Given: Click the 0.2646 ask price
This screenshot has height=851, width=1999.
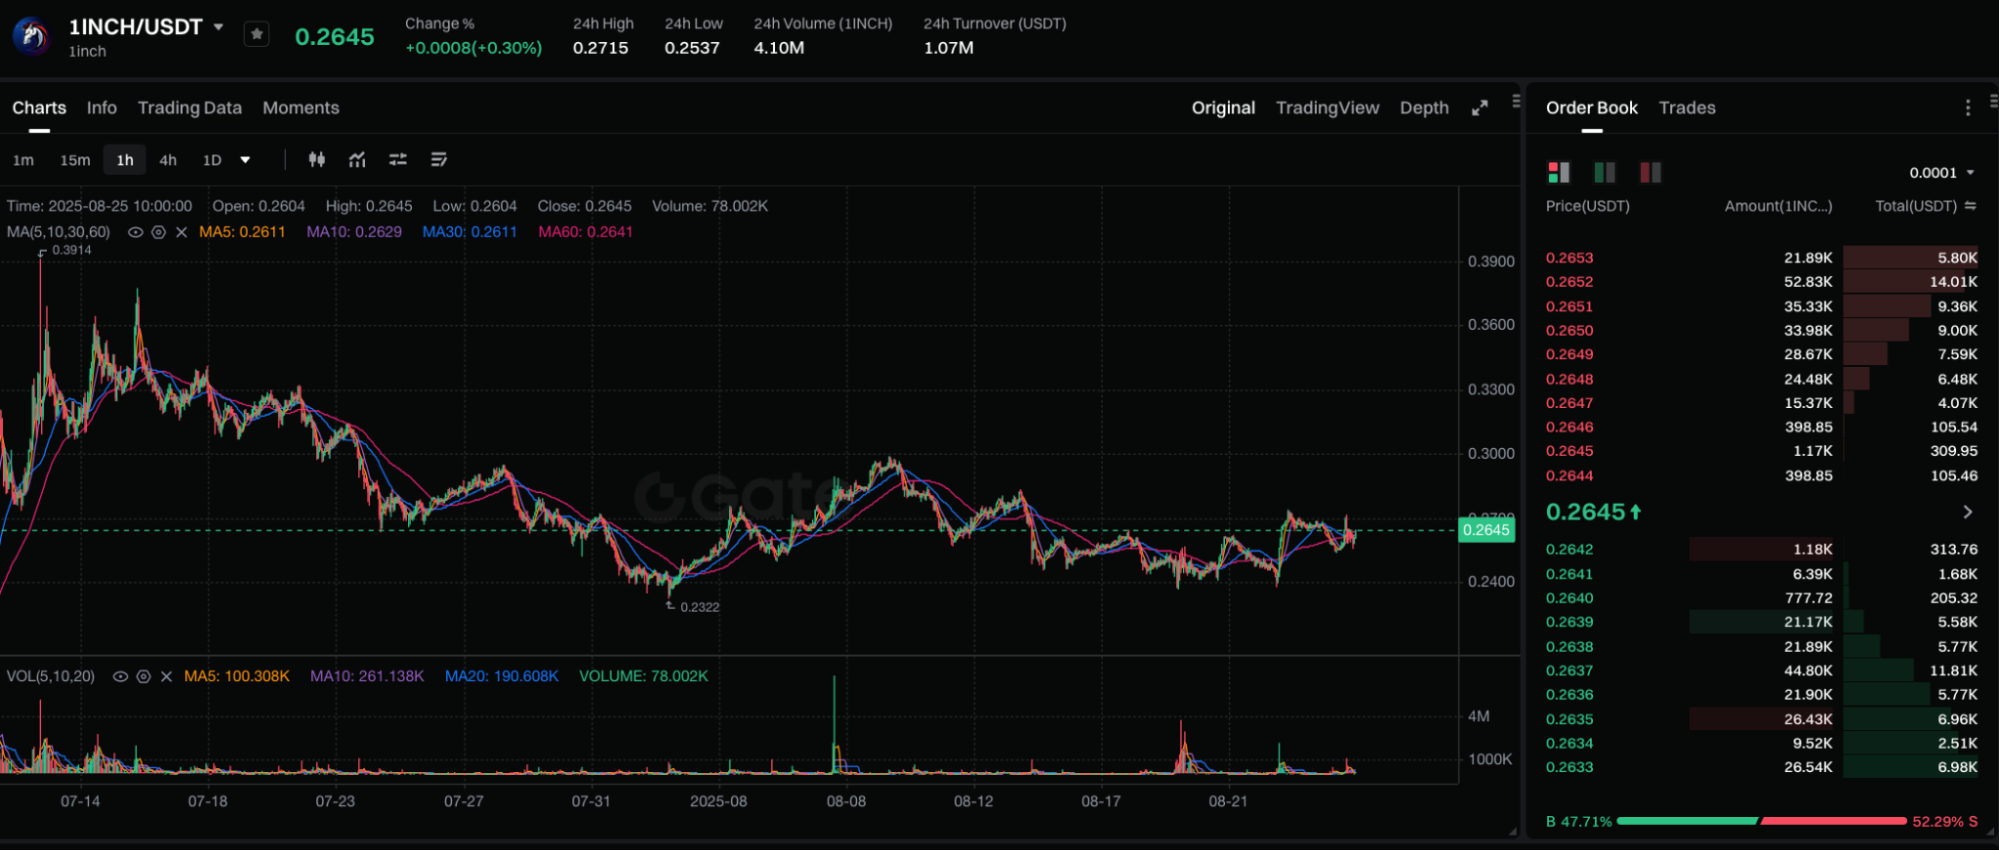Looking at the screenshot, I should coord(1569,427).
